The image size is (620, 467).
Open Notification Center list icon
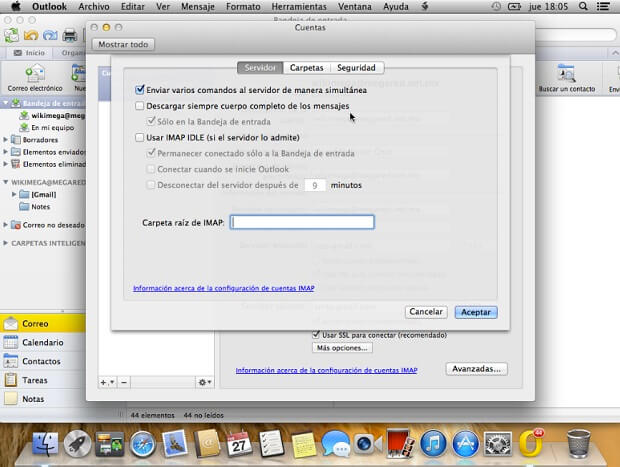click(x=603, y=6)
